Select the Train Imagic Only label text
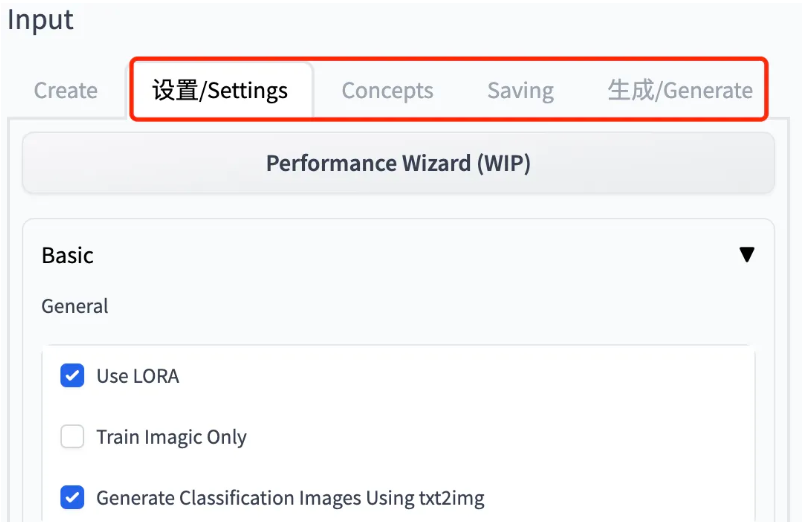The height and width of the screenshot is (522, 802). [x=171, y=437]
